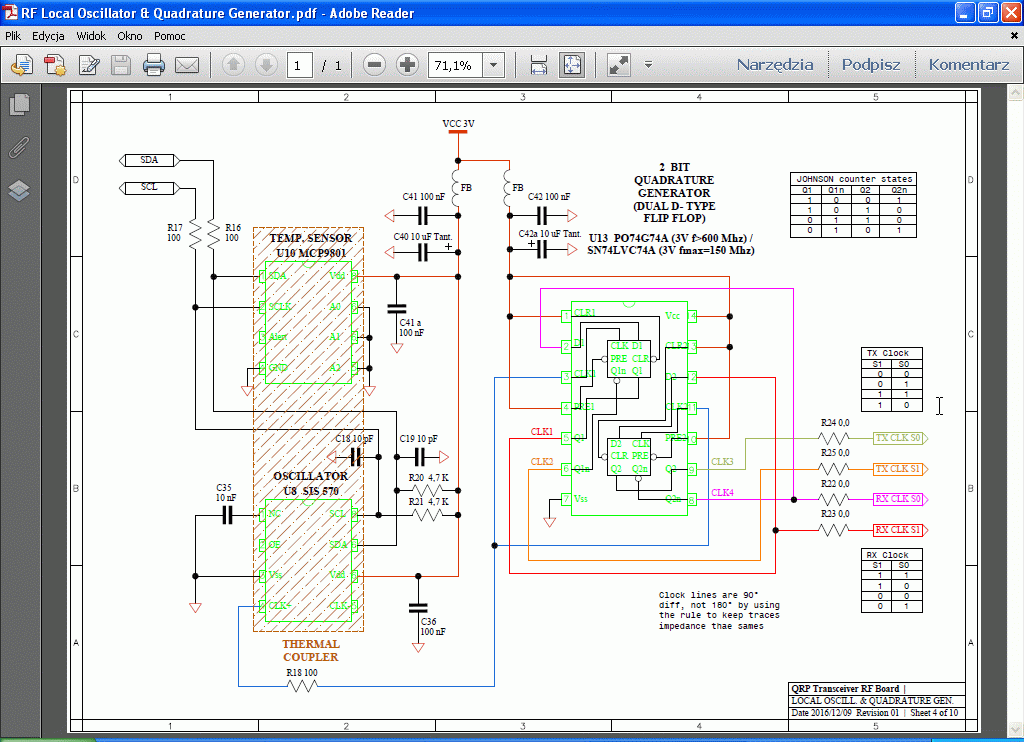Open the layers panel in sidebar
This screenshot has width=1024, height=742.
[19, 191]
